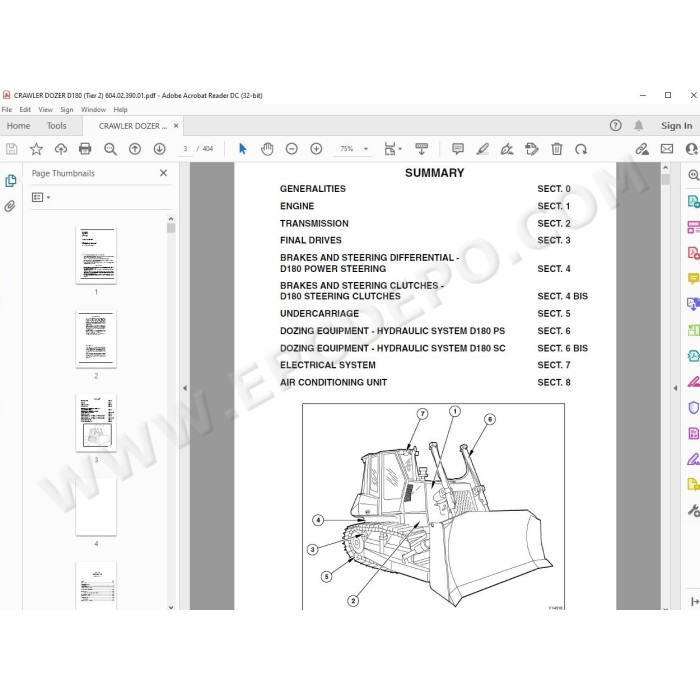Expand the right tools pane bottom arrow
The image size is (700, 700).
pos(695,601)
